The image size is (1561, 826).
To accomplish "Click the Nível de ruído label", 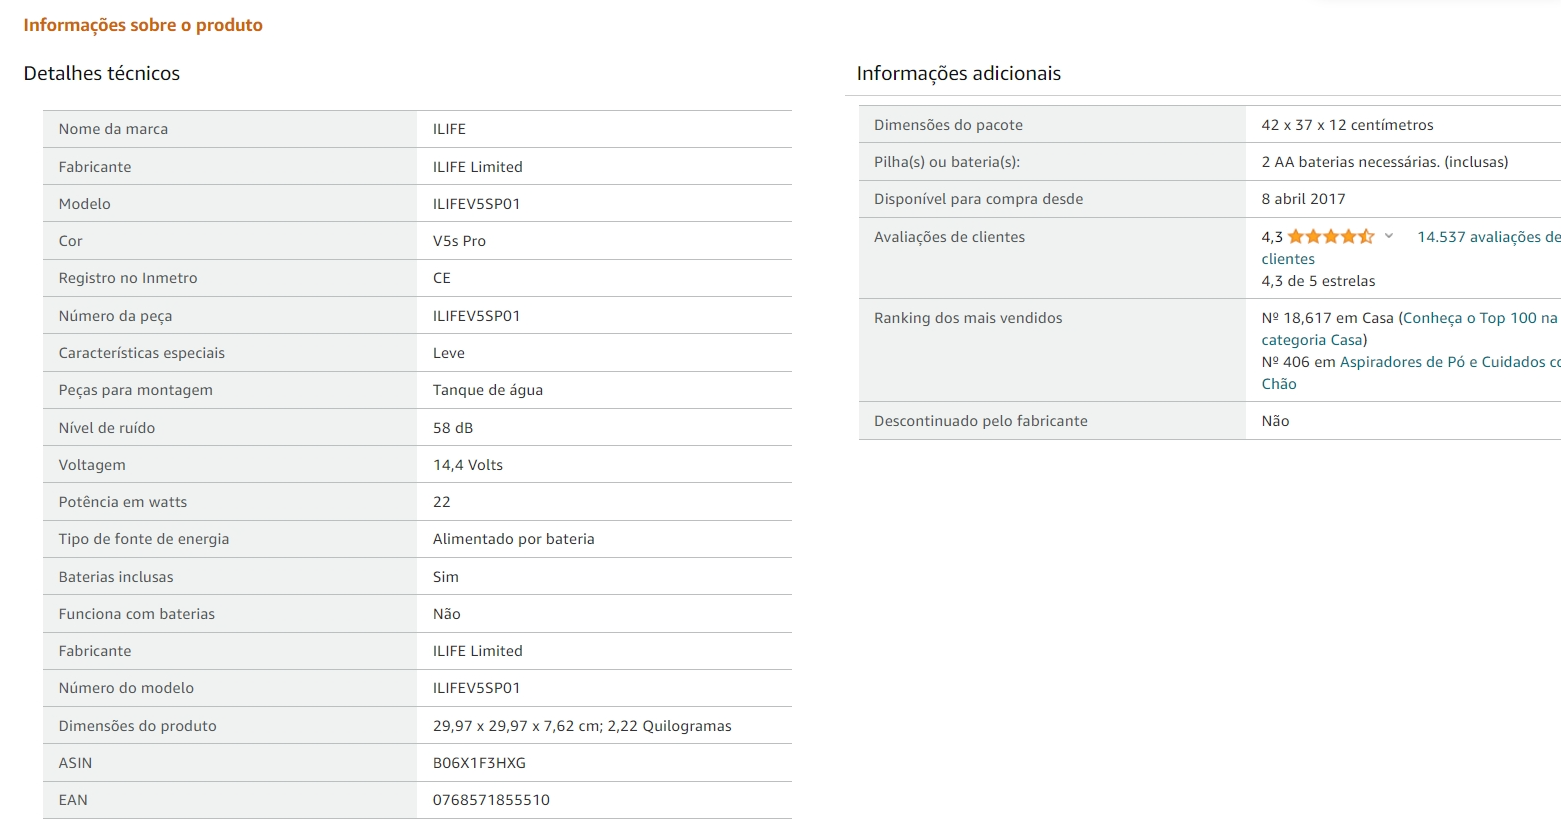I will [107, 428].
